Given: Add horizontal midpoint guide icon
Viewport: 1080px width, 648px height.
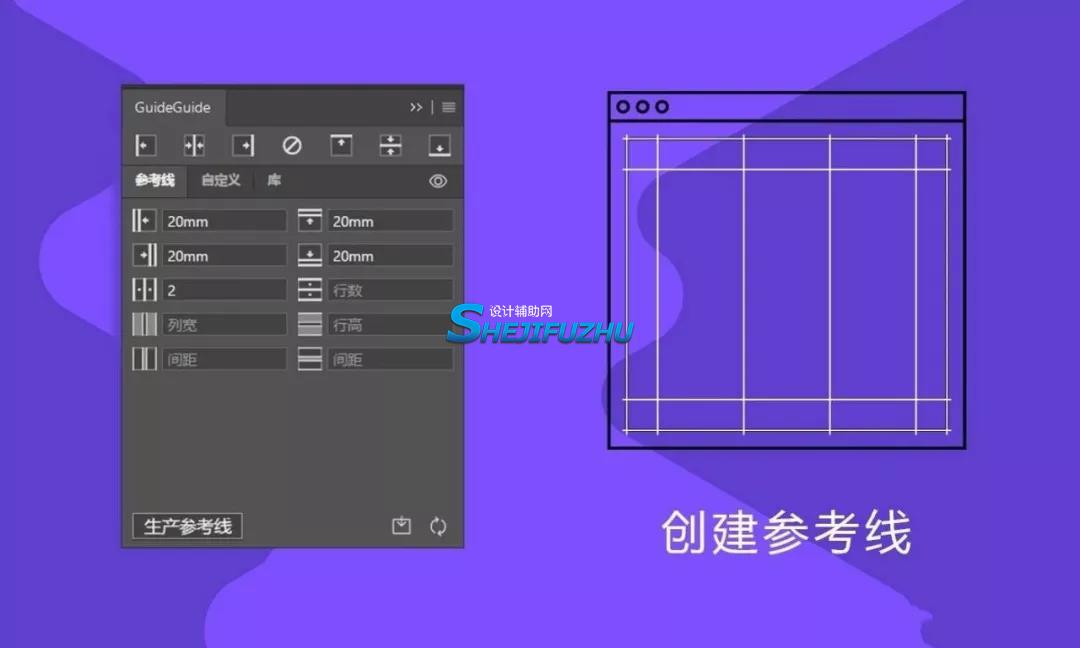Looking at the screenshot, I should point(391,145).
